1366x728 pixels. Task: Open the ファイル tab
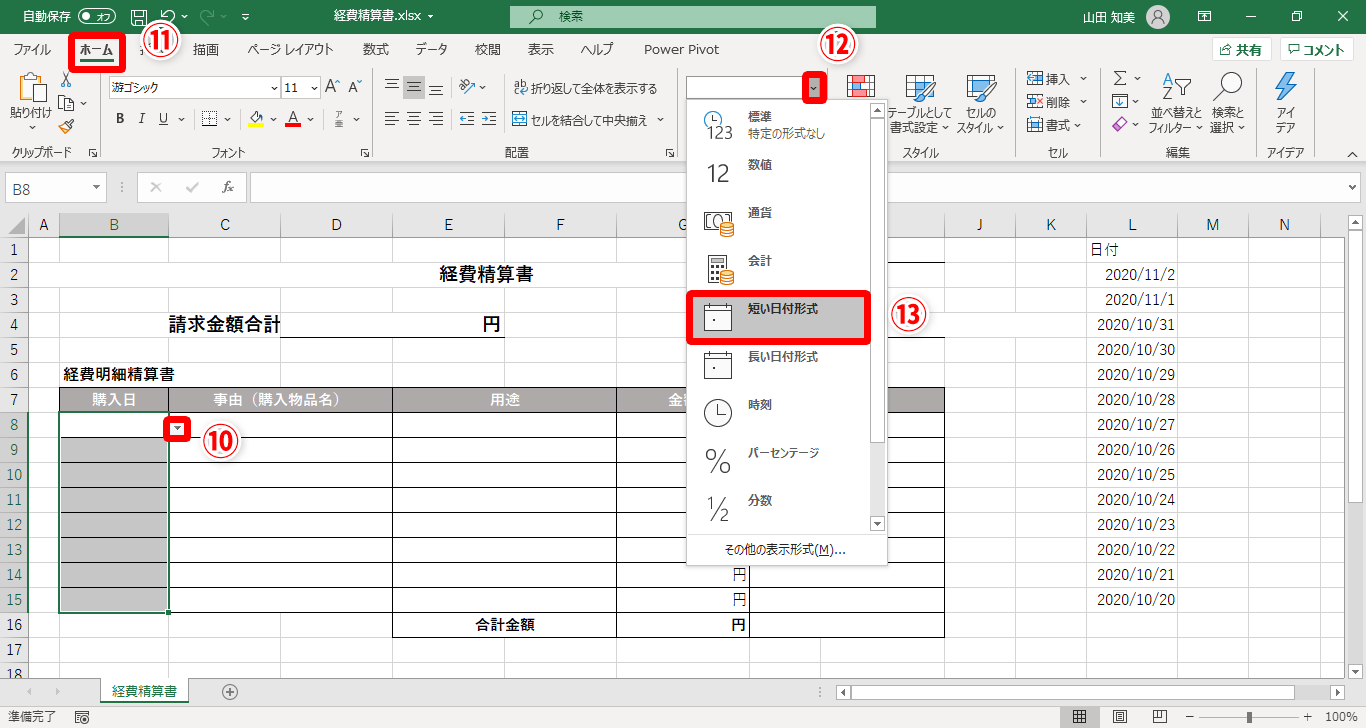[32, 49]
